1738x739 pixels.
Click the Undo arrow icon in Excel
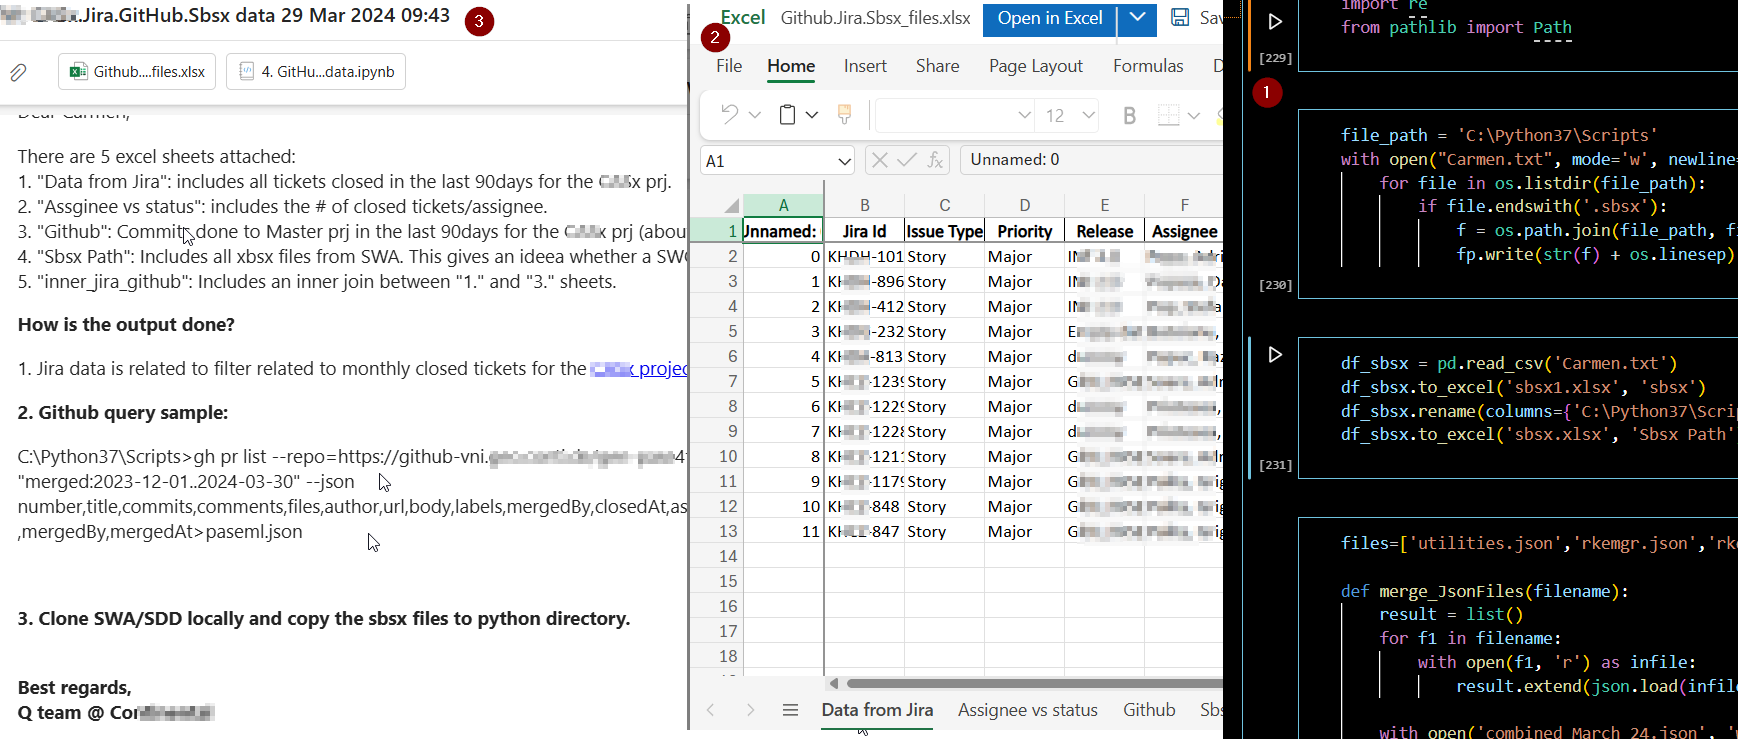(x=729, y=115)
